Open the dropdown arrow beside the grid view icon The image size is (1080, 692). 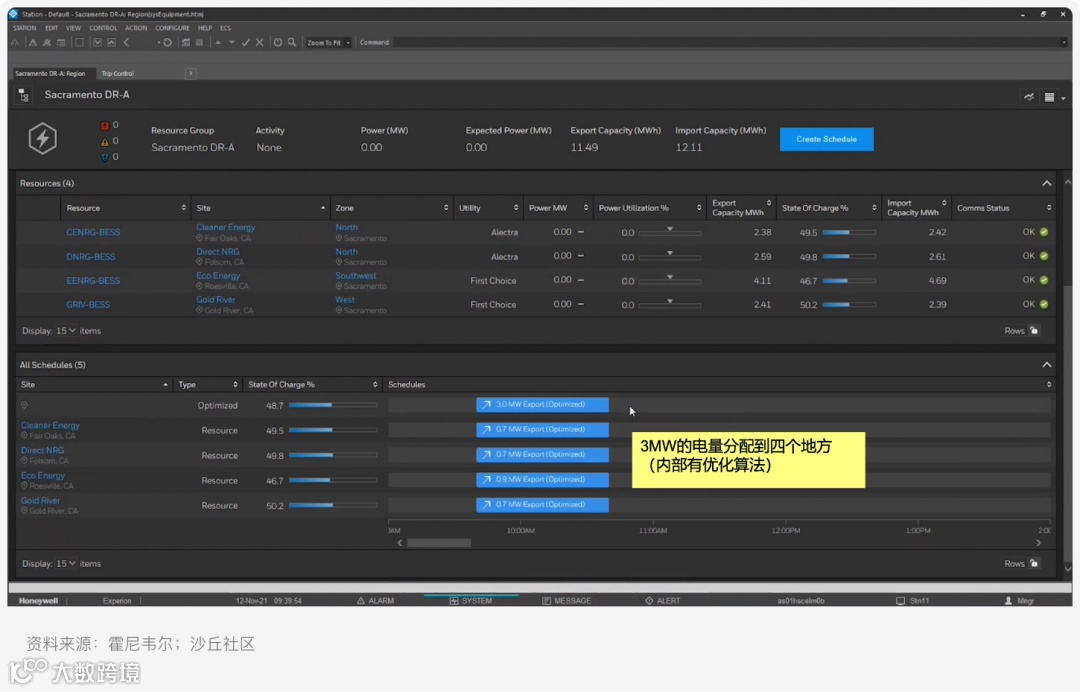(1063, 98)
